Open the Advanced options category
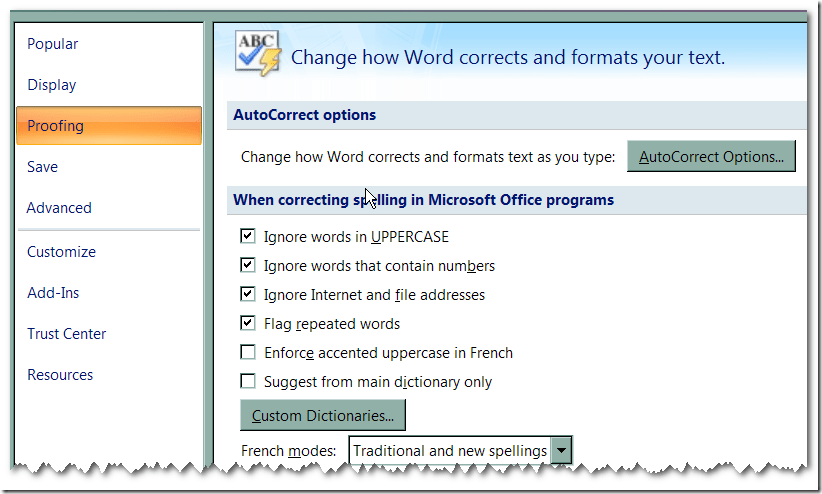The image size is (822, 494). 59,208
